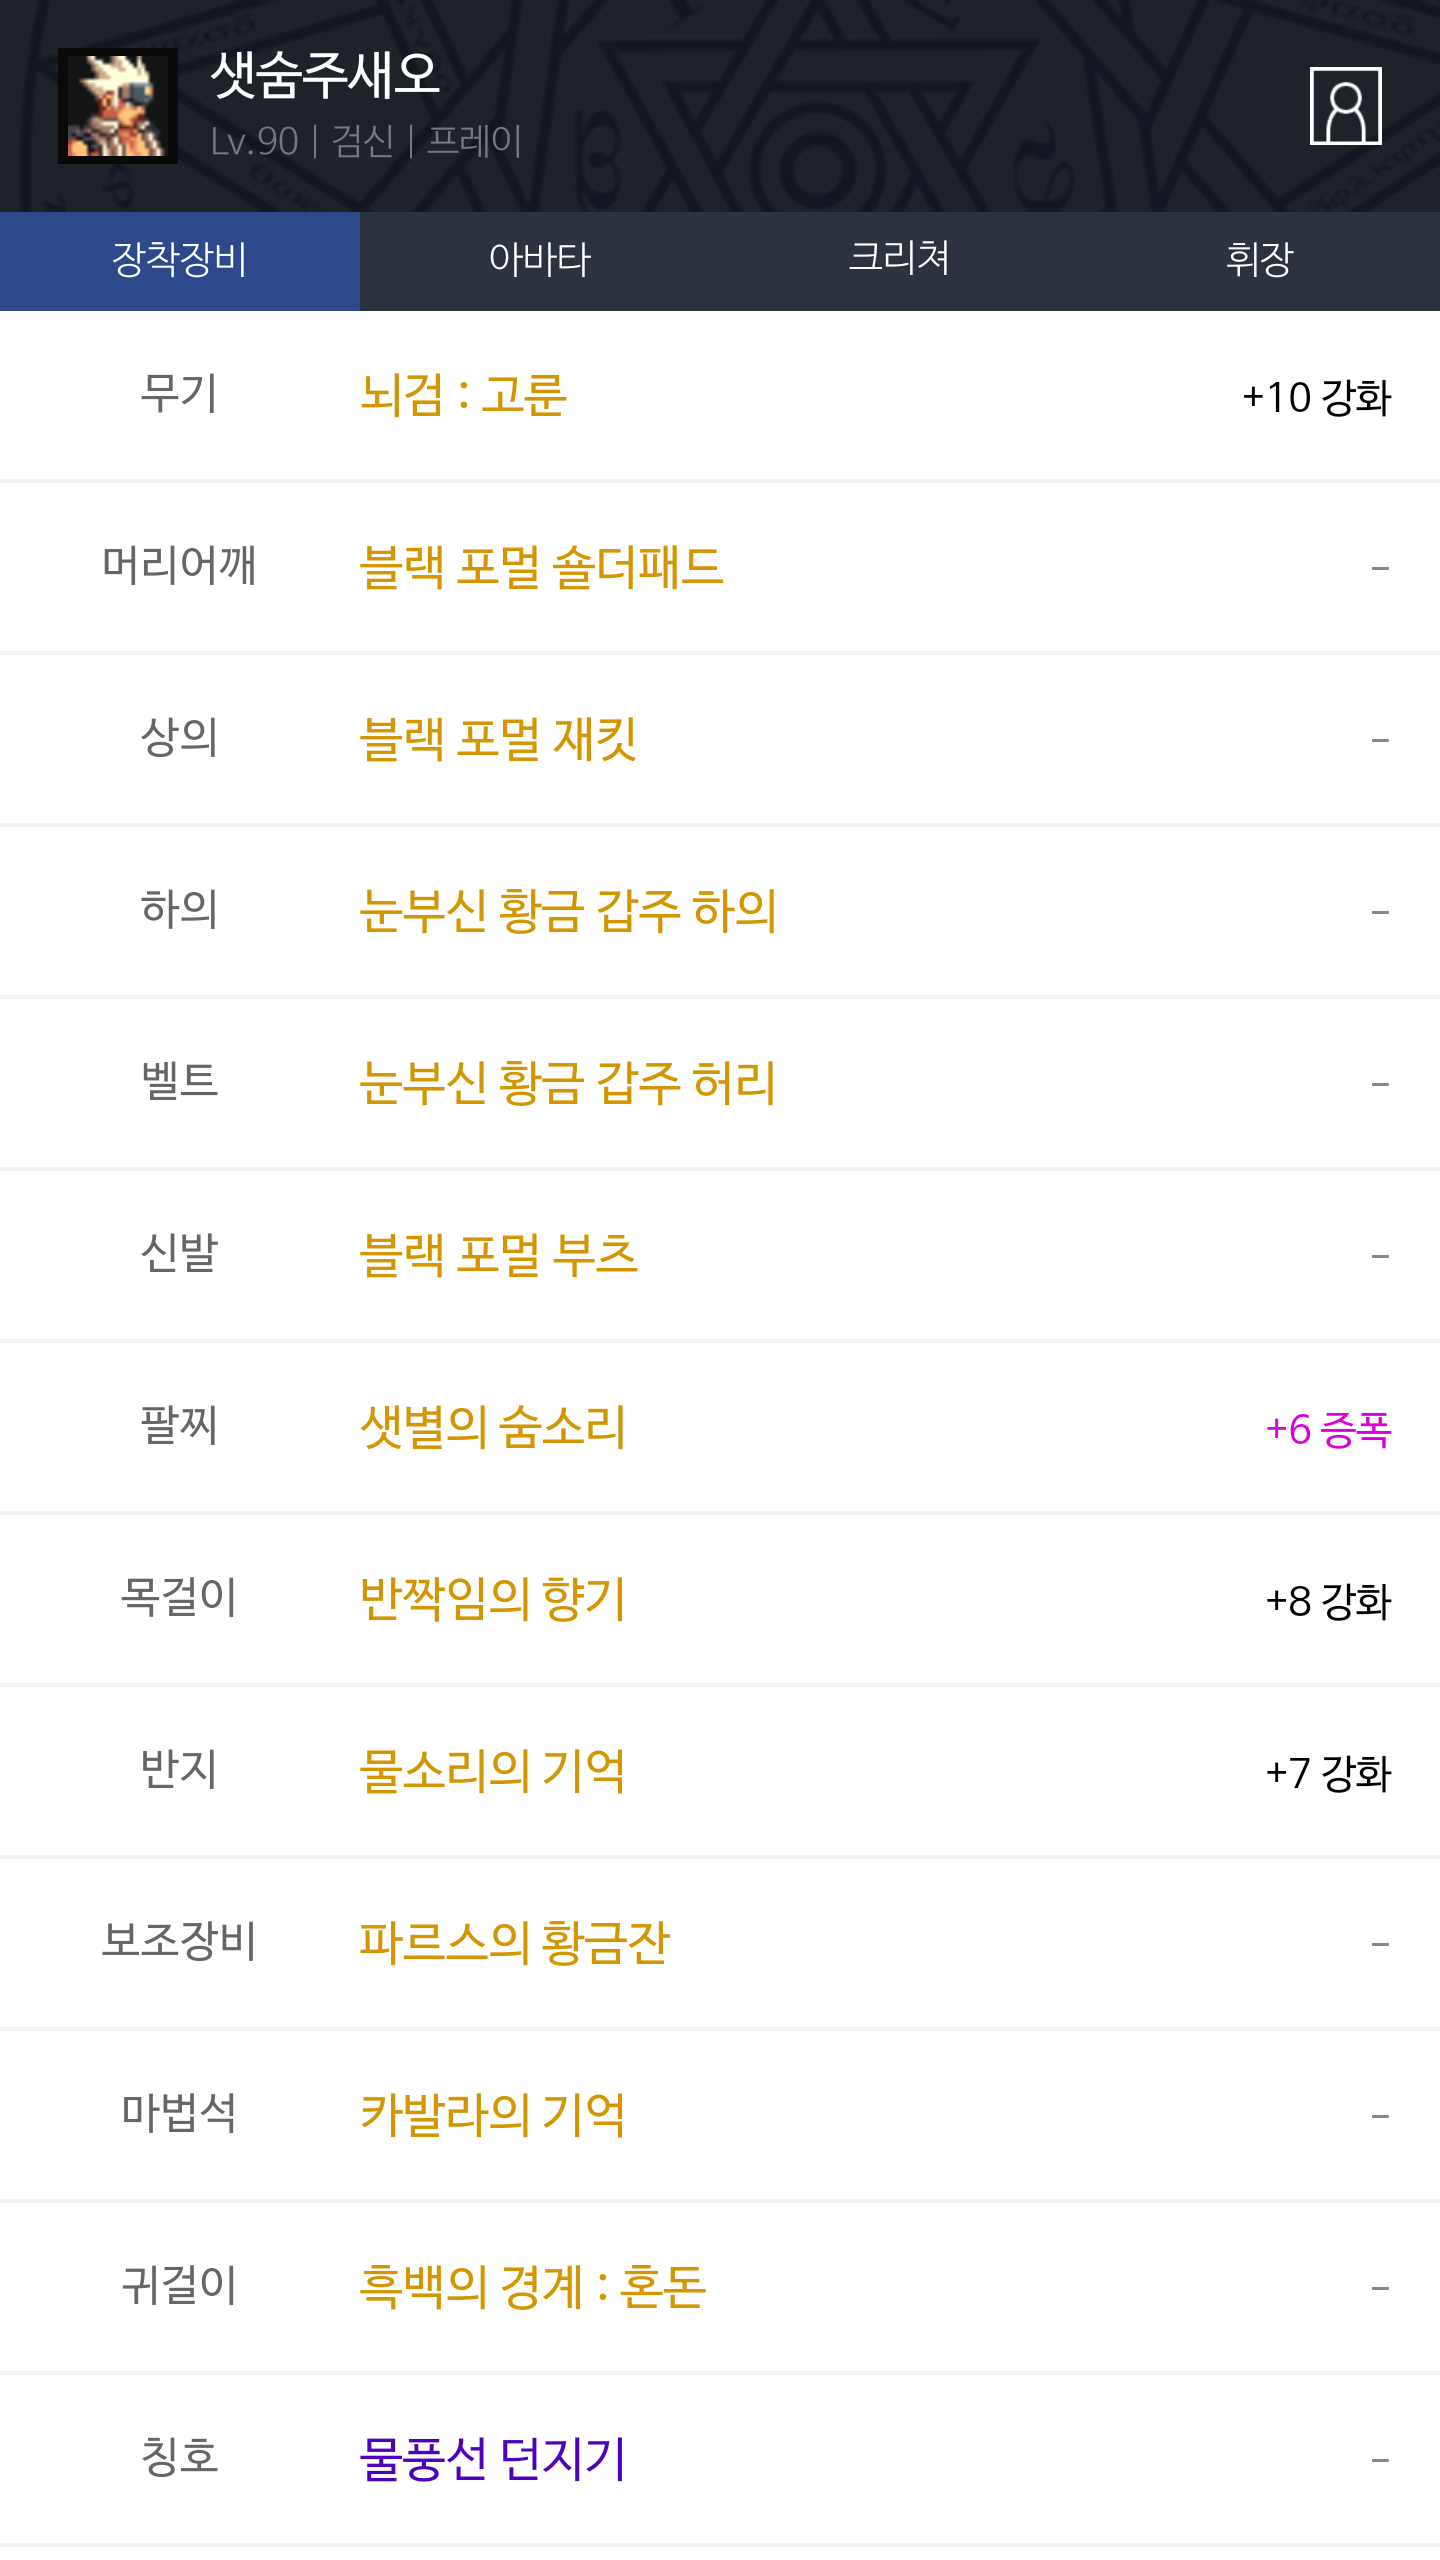Open bracelet item 샛별의 숨소리
Image resolution: width=1440 pixels, height=2560 pixels.
(493, 1428)
